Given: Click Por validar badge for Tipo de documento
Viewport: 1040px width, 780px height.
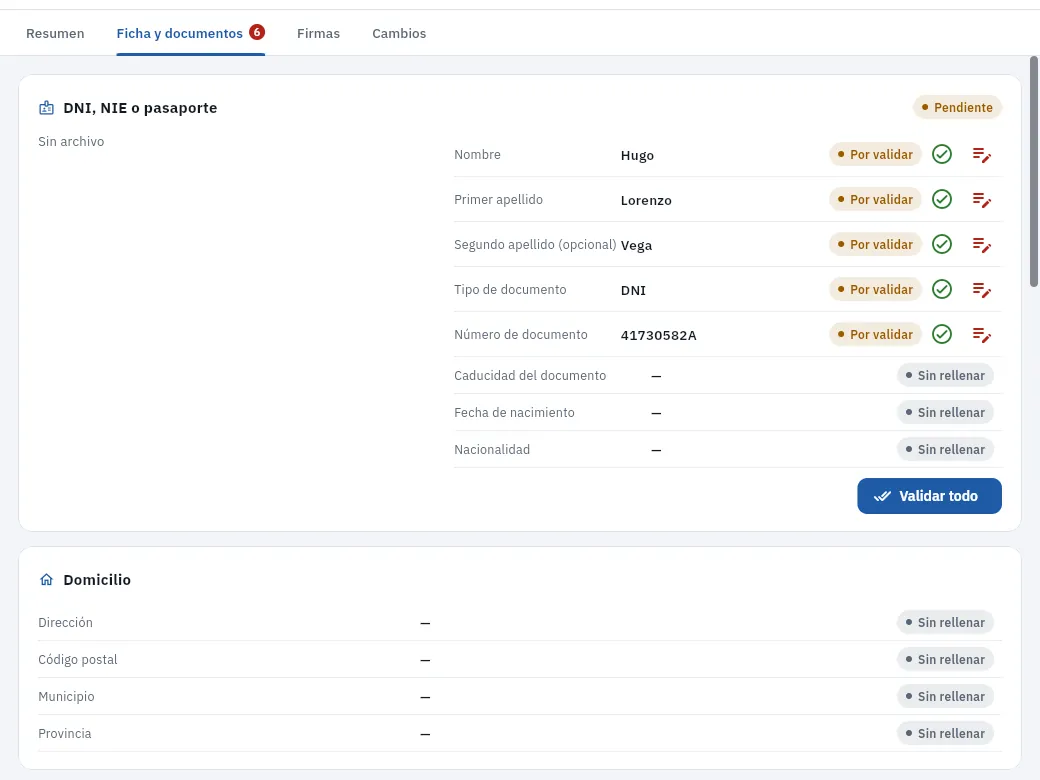Looking at the screenshot, I should (x=875, y=290).
